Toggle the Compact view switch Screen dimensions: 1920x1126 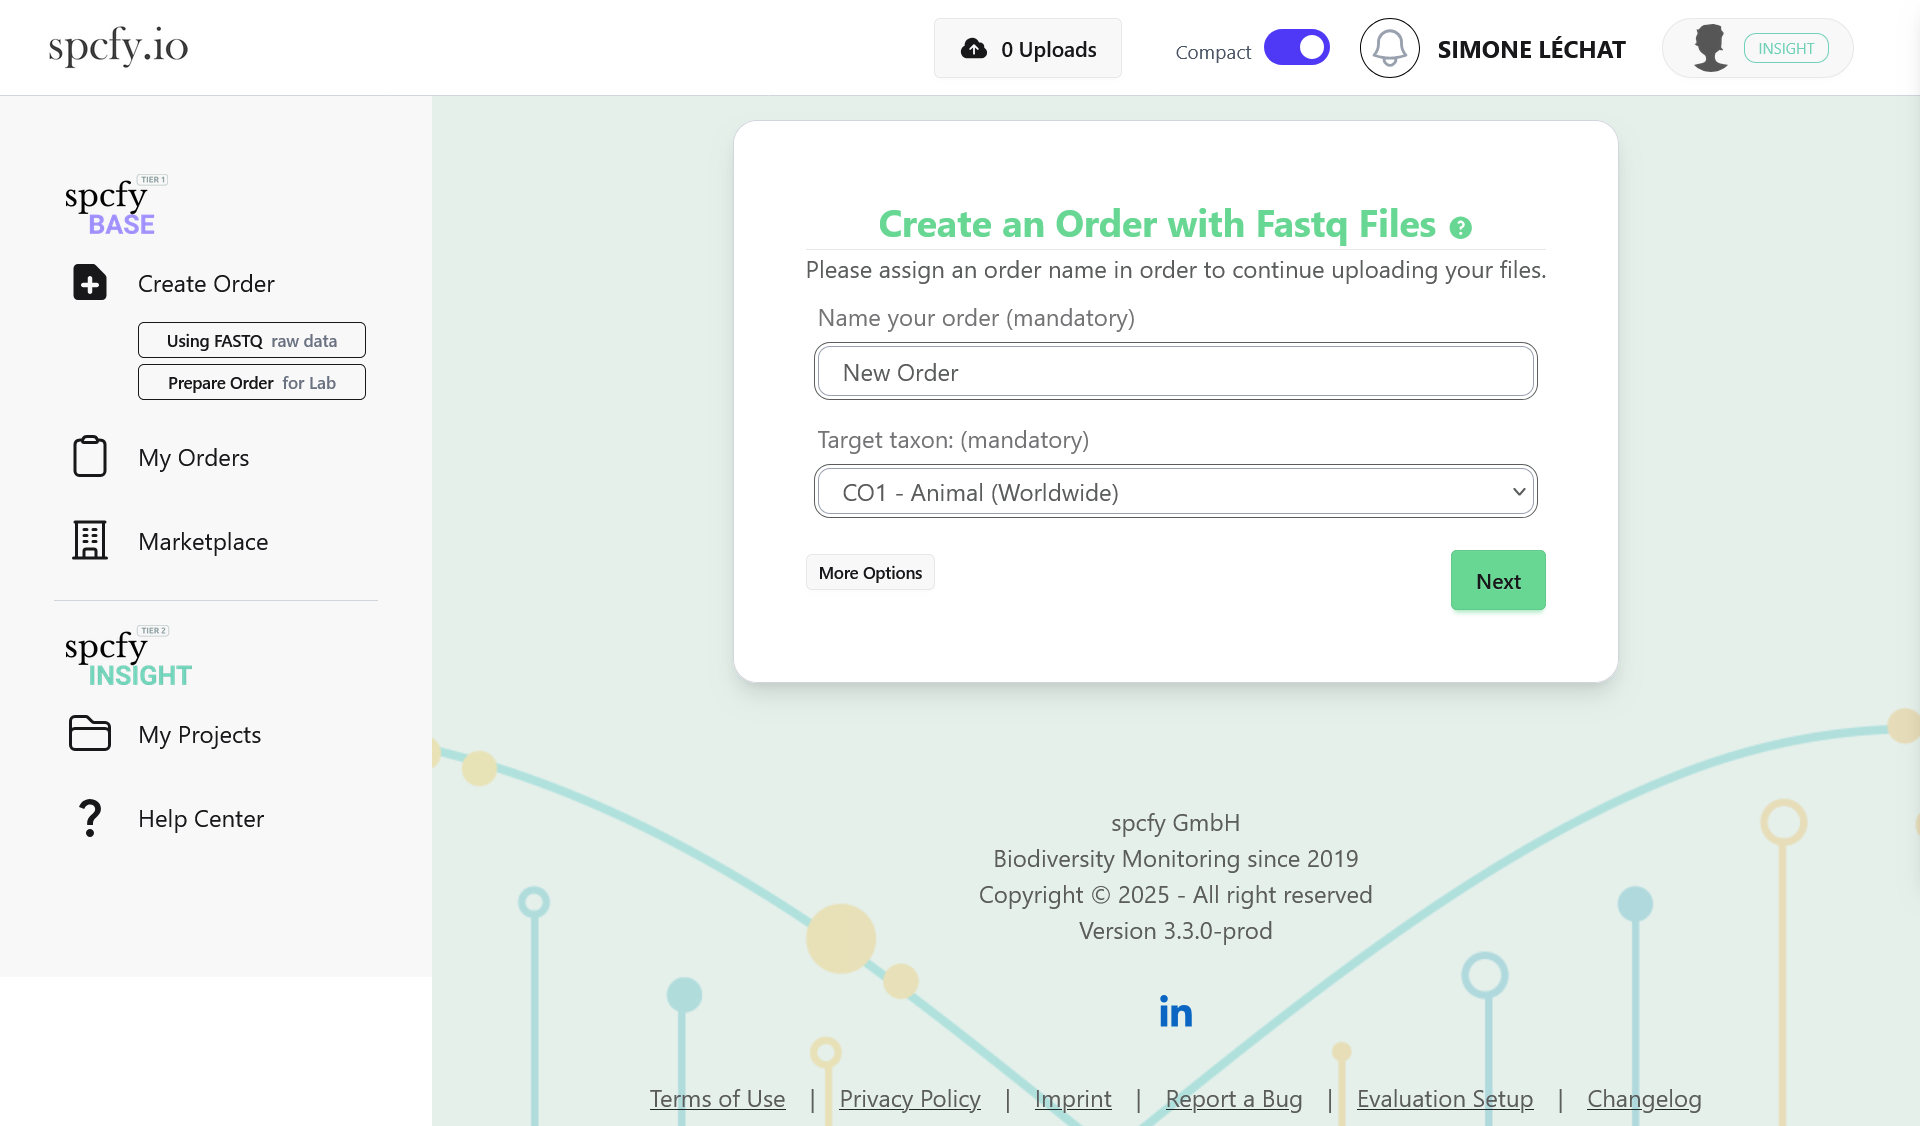(1296, 47)
